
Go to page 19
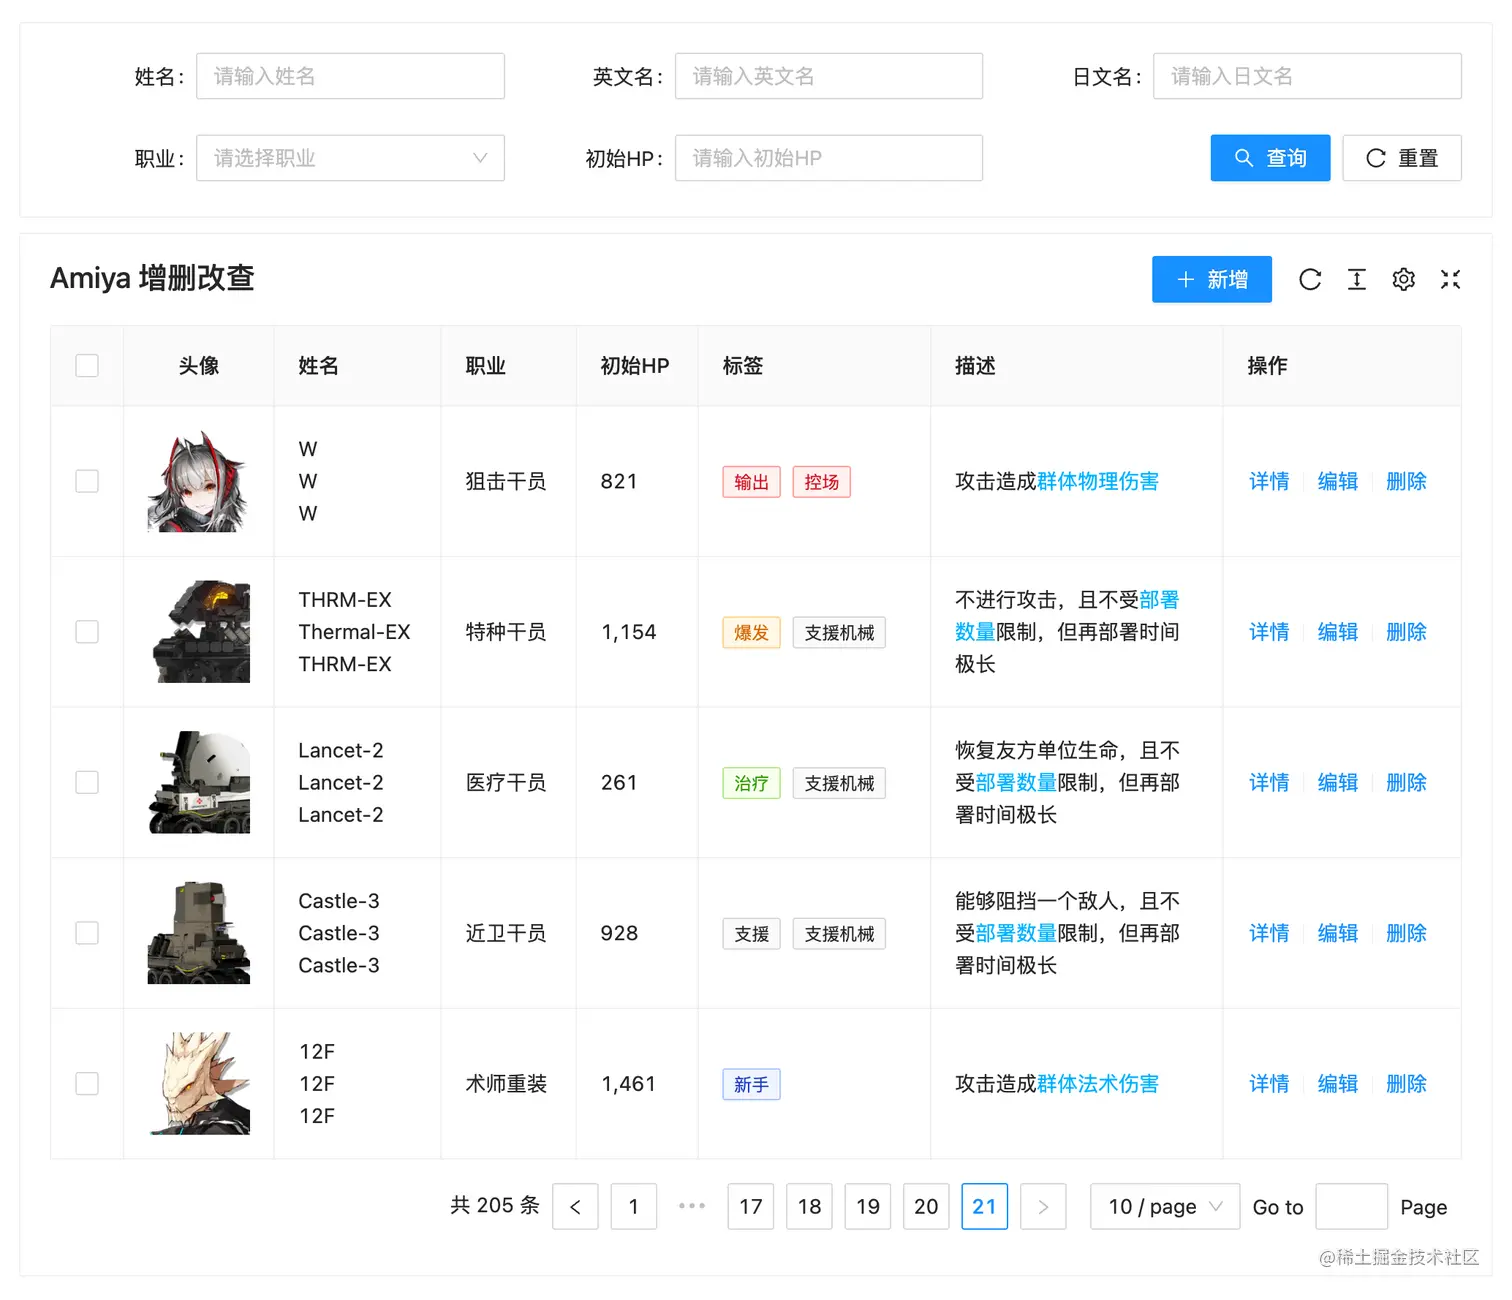(868, 1207)
